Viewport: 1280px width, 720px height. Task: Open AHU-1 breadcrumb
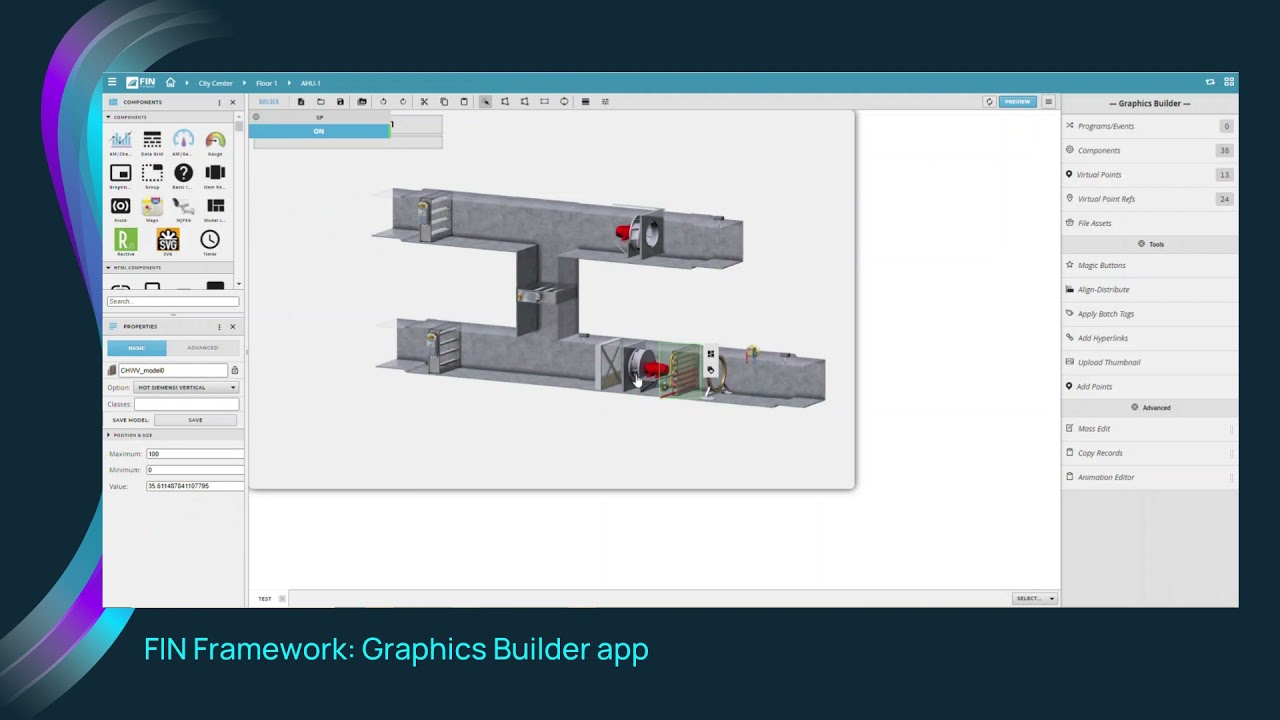[310, 83]
